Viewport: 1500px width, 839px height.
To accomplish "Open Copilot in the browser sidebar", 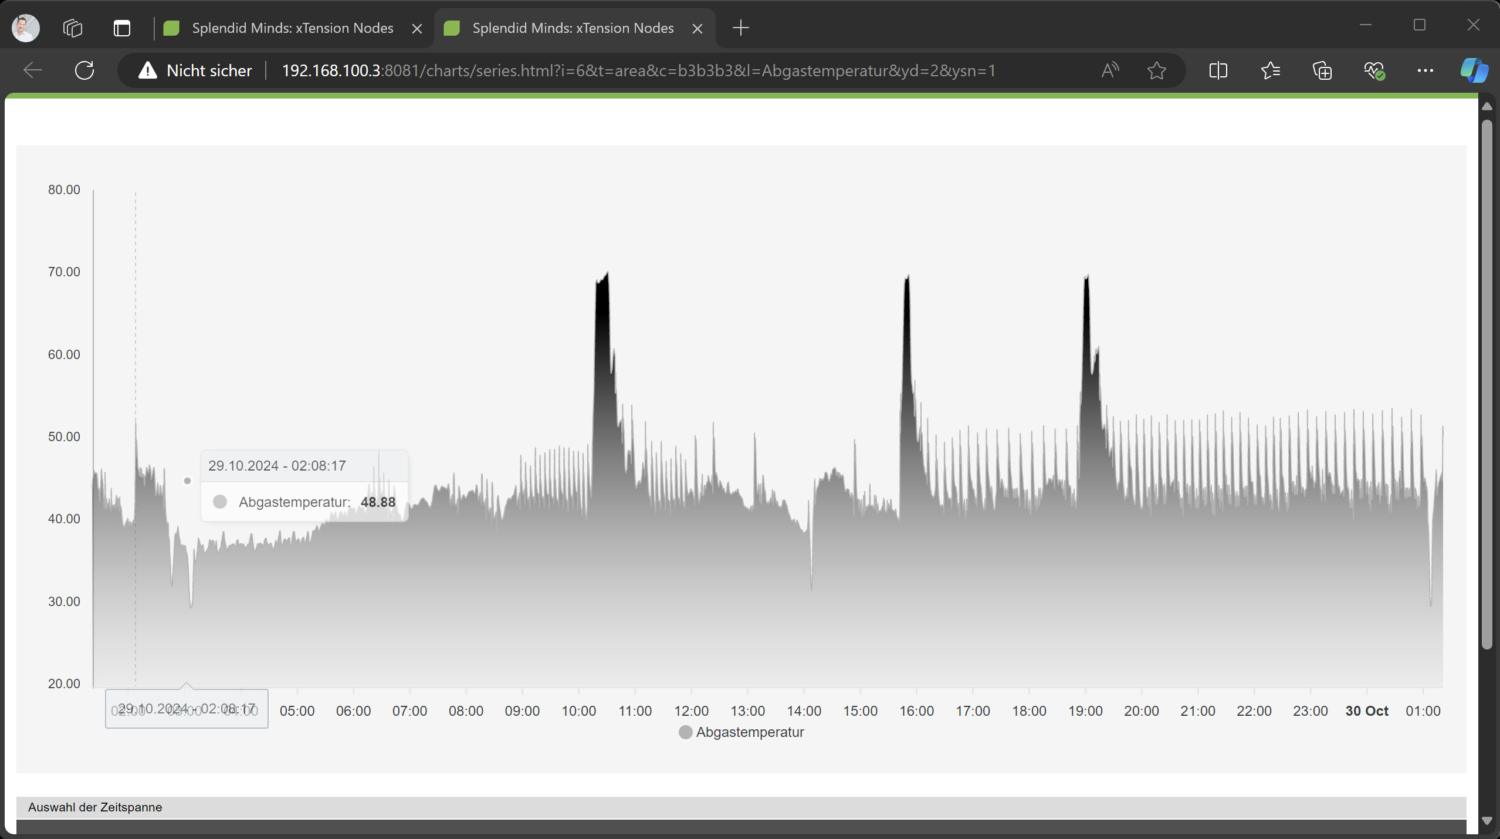I will point(1474,70).
